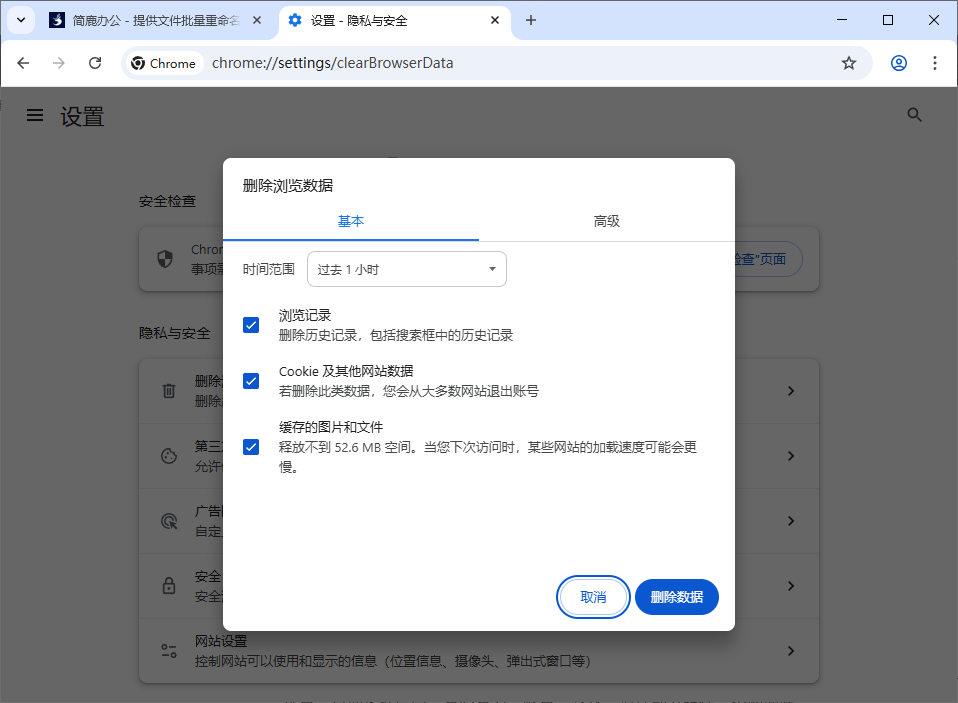Expand the 网站设置 row chevron
This screenshot has height=703, width=958.
pyautogui.click(x=791, y=650)
